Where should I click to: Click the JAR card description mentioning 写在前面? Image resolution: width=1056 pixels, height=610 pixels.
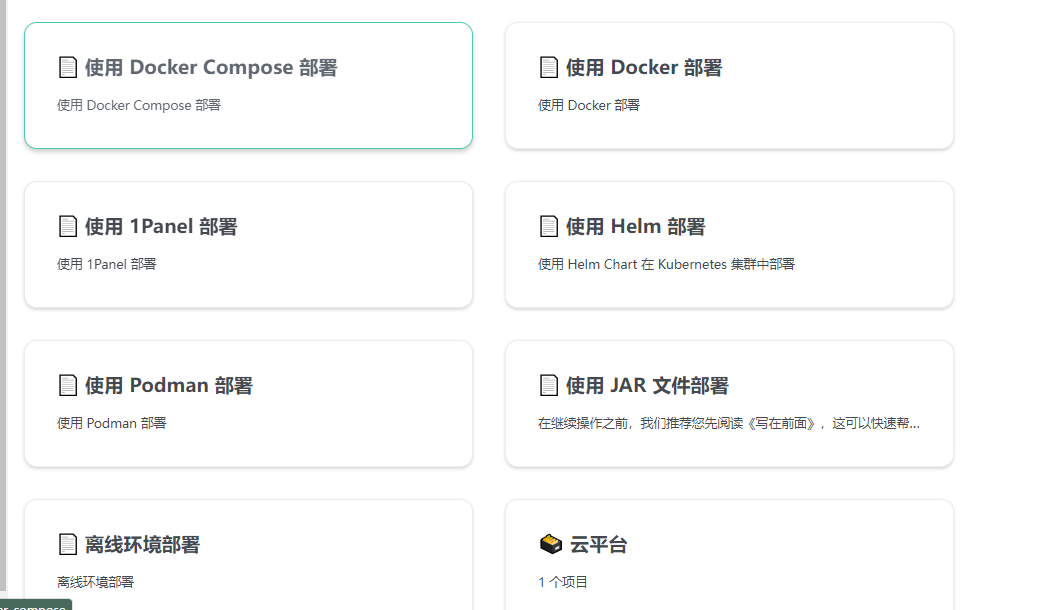coord(729,423)
